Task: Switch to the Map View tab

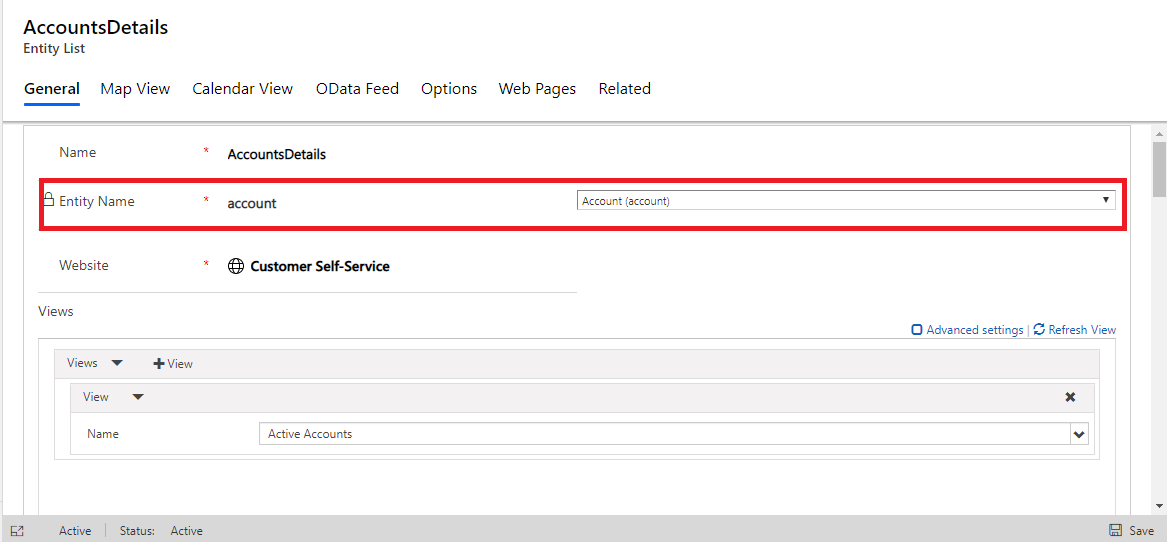Action: [x=135, y=89]
